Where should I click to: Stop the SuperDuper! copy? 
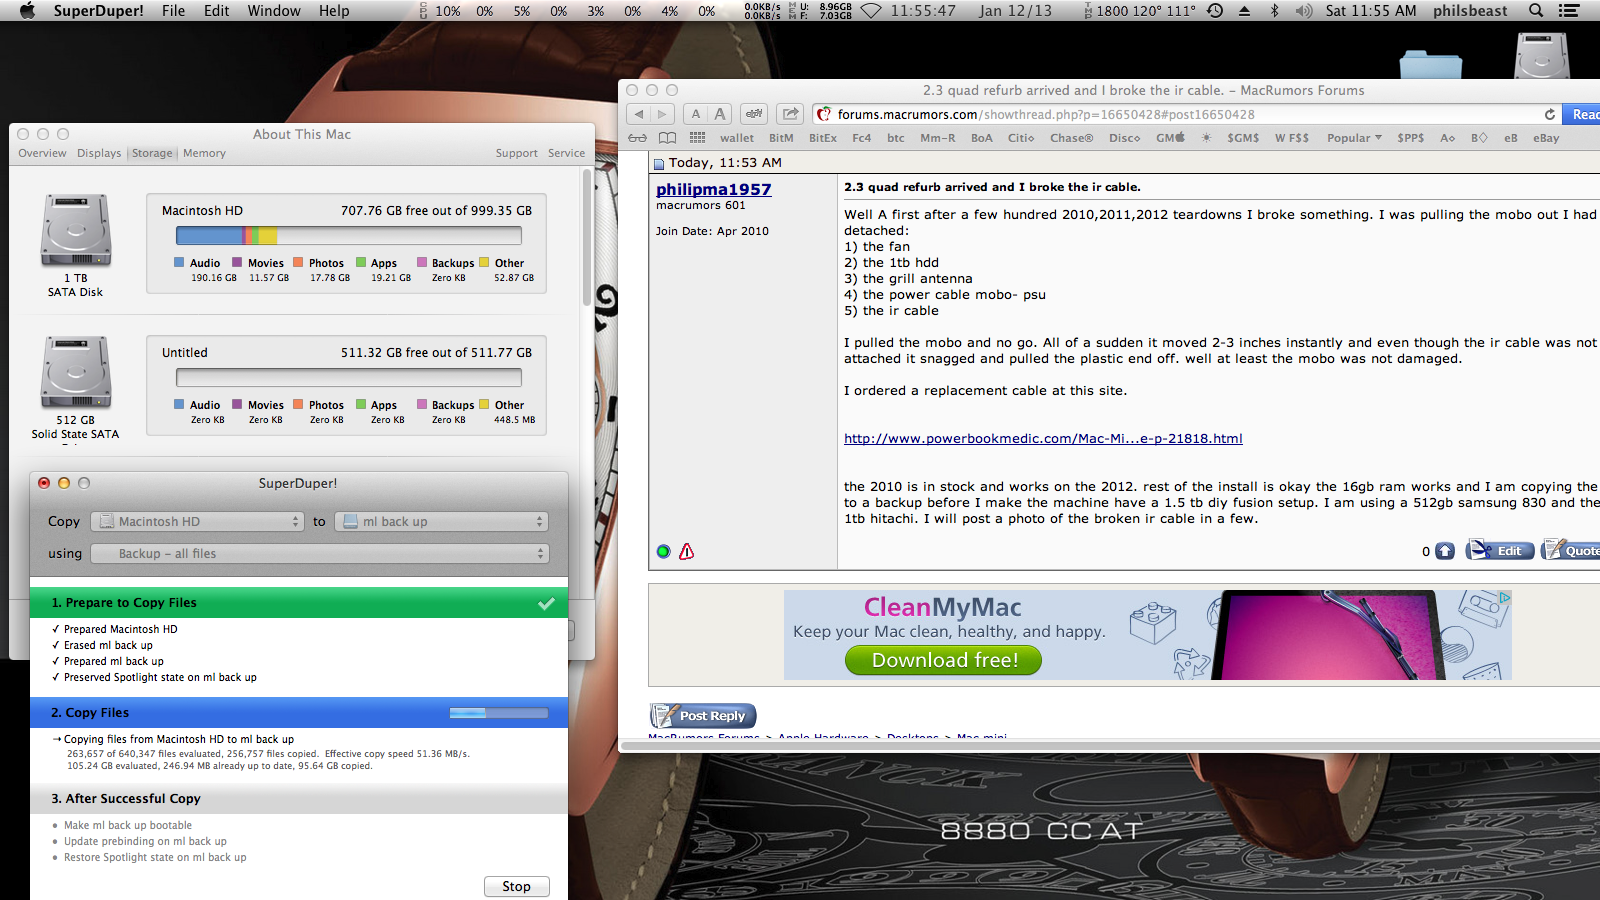516,887
